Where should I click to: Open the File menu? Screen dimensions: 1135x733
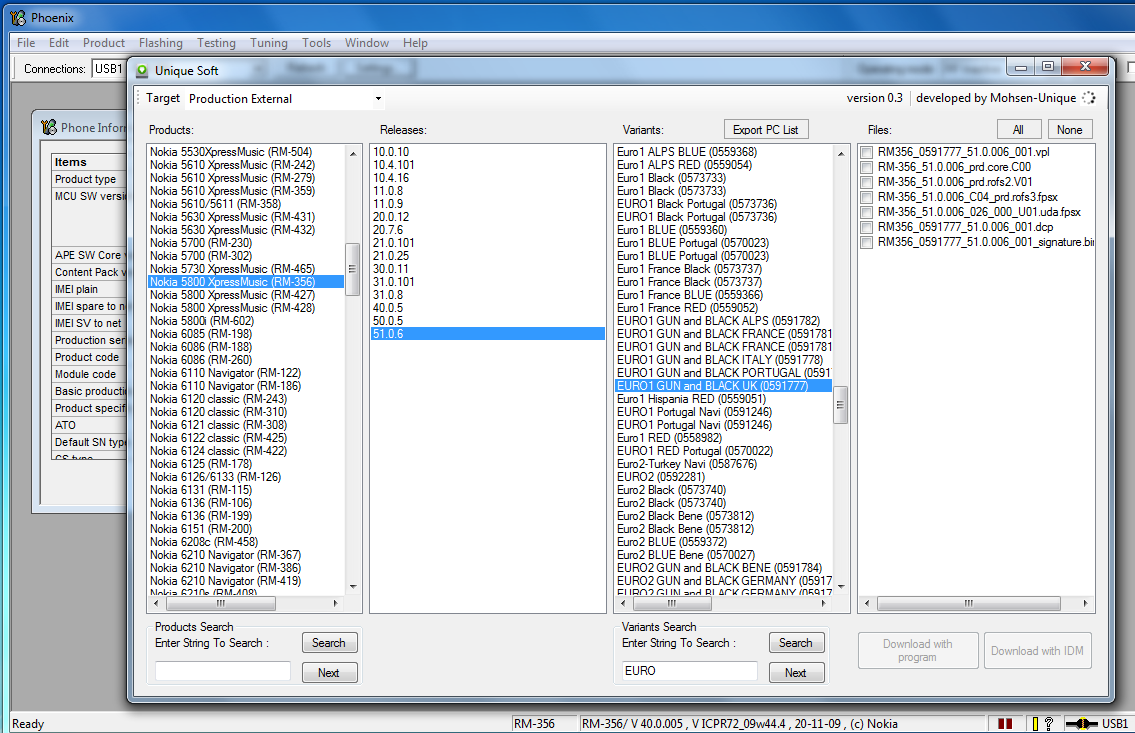pyautogui.click(x=26, y=43)
